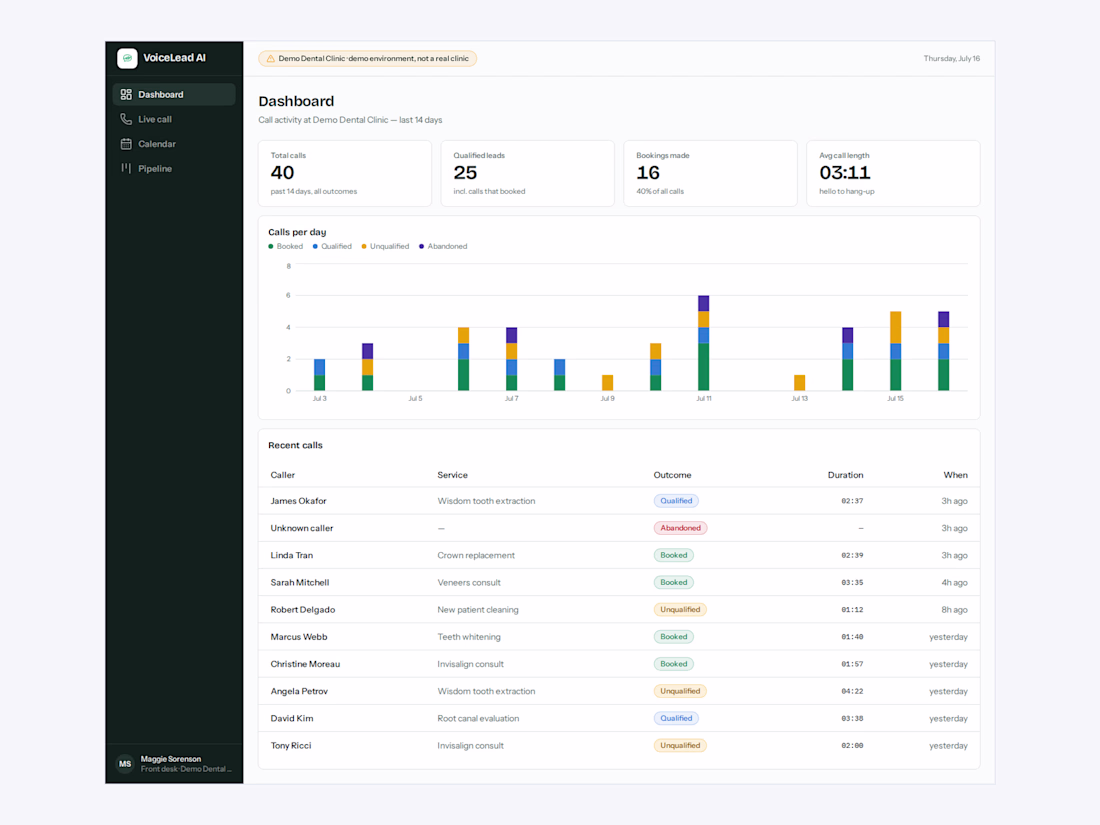1100x825 pixels.
Task: Switch to the Pipeline view
Action: click(173, 168)
